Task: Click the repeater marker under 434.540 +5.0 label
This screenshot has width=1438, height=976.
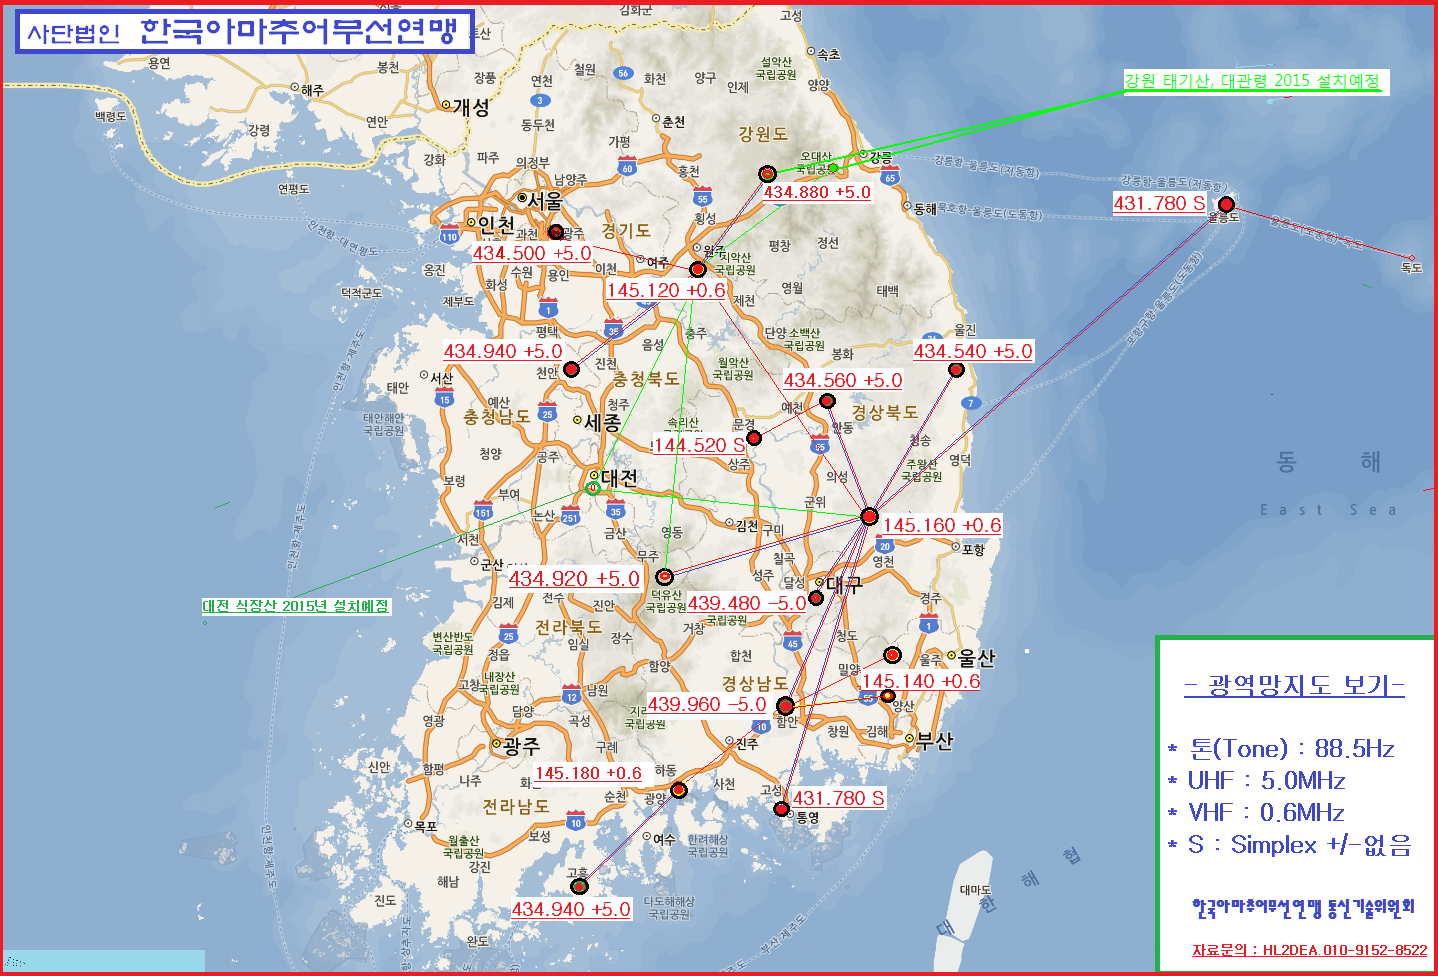Action: click(x=956, y=370)
